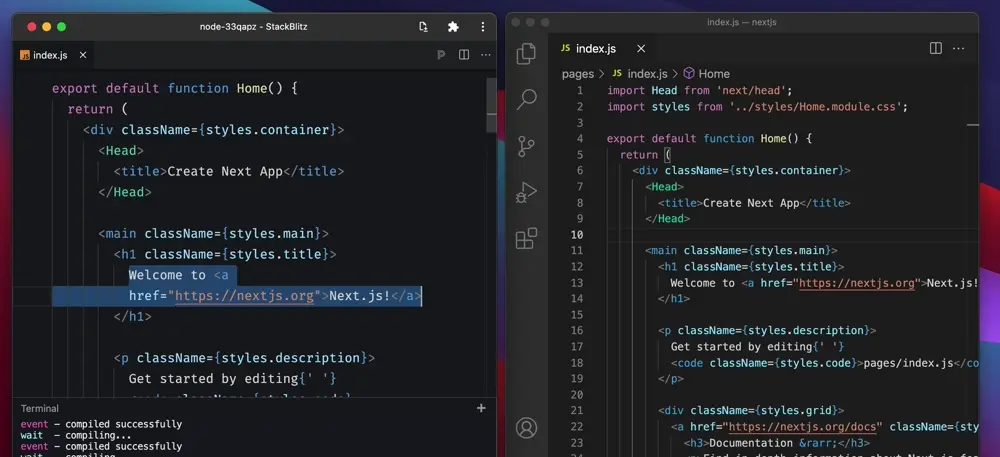
Task: Open more actions ellipsis in StackBlitz editor
Action: [486, 55]
